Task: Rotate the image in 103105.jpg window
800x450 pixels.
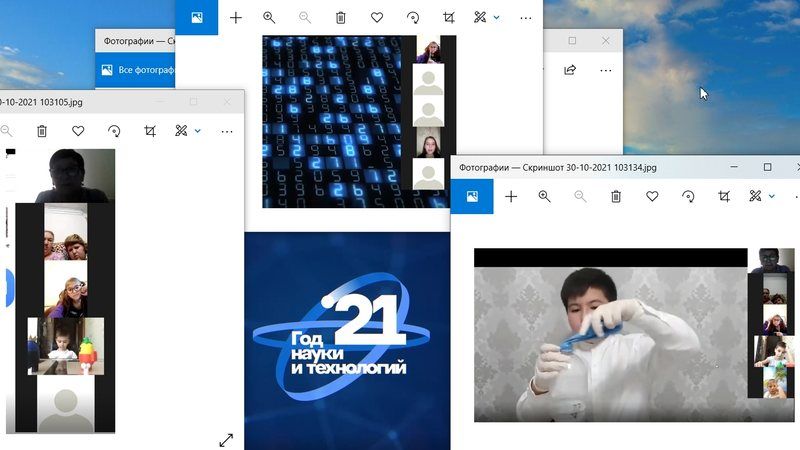Action: [x=114, y=131]
